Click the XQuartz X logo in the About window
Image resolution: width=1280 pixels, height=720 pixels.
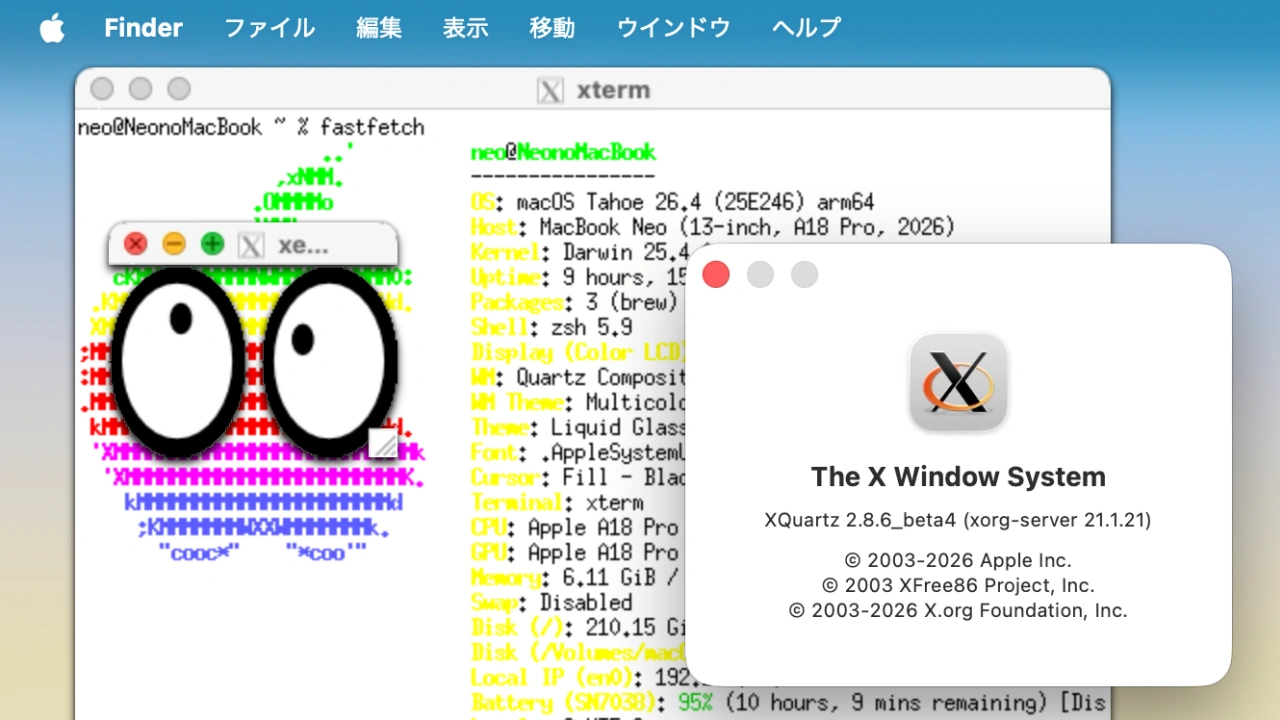pos(958,382)
